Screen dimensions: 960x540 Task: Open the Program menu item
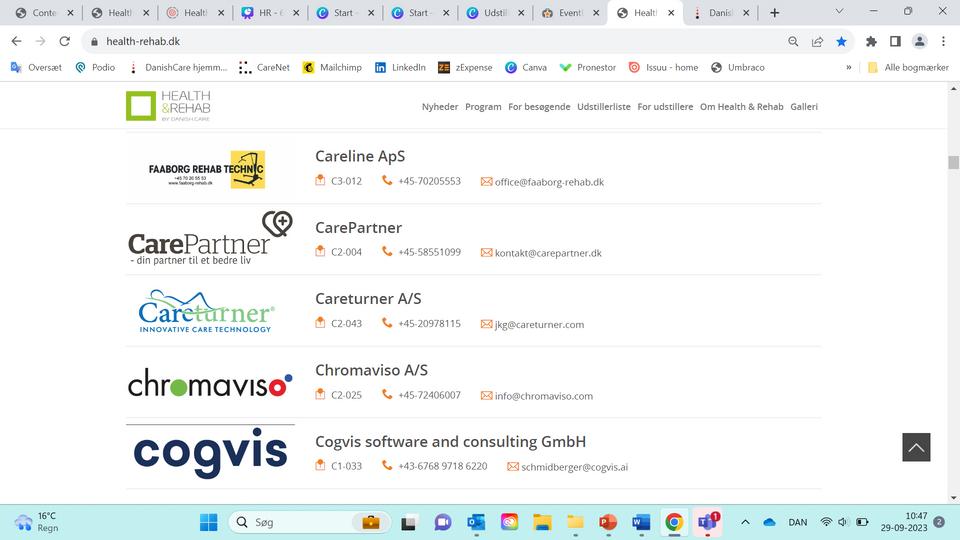483,107
